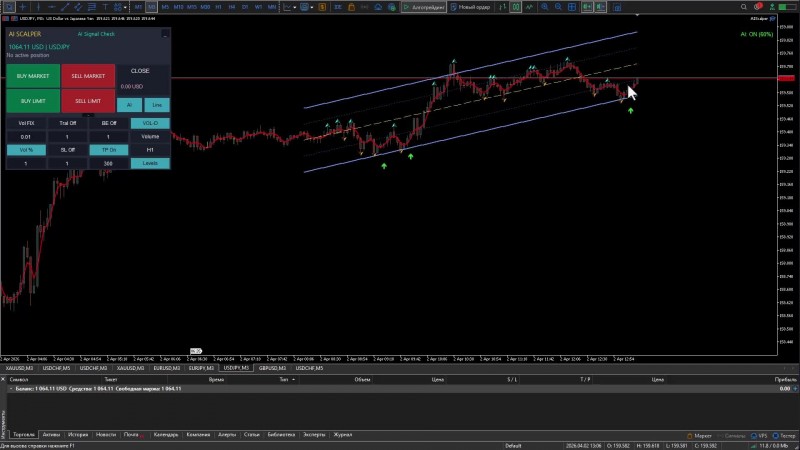Open the shapes tool dropdown arrow
This screenshot has width=800, height=450.
click(125, 7)
